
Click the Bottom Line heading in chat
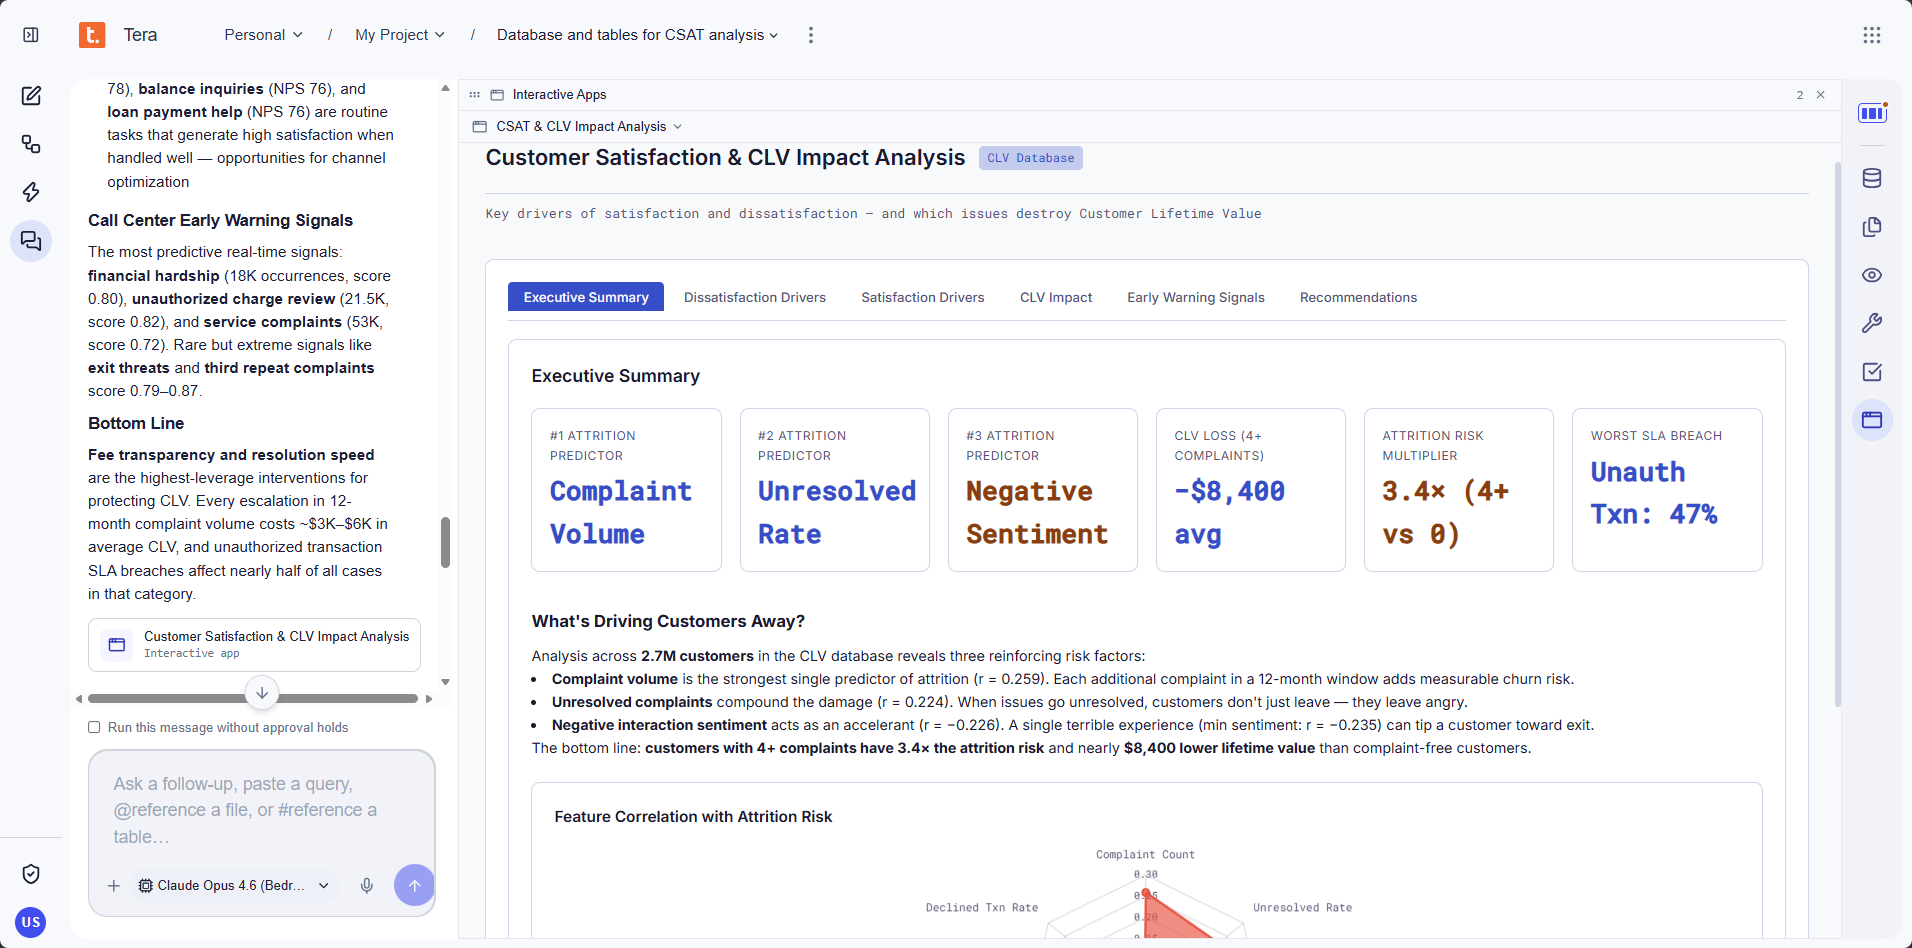point(136,423)
